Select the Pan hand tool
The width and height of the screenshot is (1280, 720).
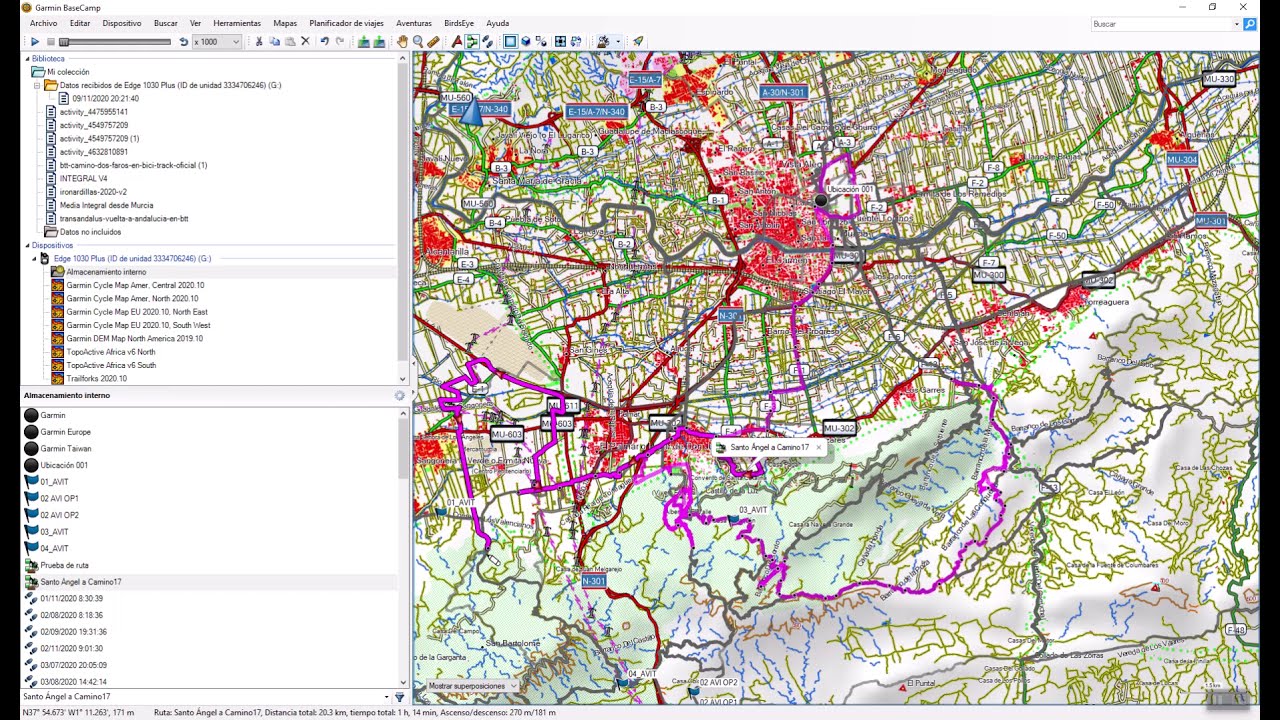tap(403, 42)
